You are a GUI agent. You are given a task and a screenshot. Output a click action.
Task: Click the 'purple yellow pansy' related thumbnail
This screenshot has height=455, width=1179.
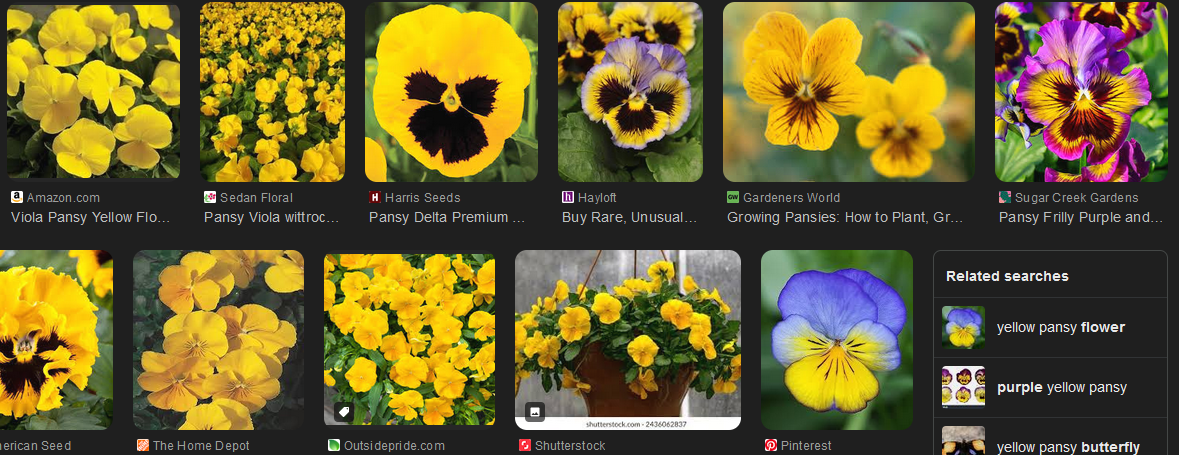point(963,387)
